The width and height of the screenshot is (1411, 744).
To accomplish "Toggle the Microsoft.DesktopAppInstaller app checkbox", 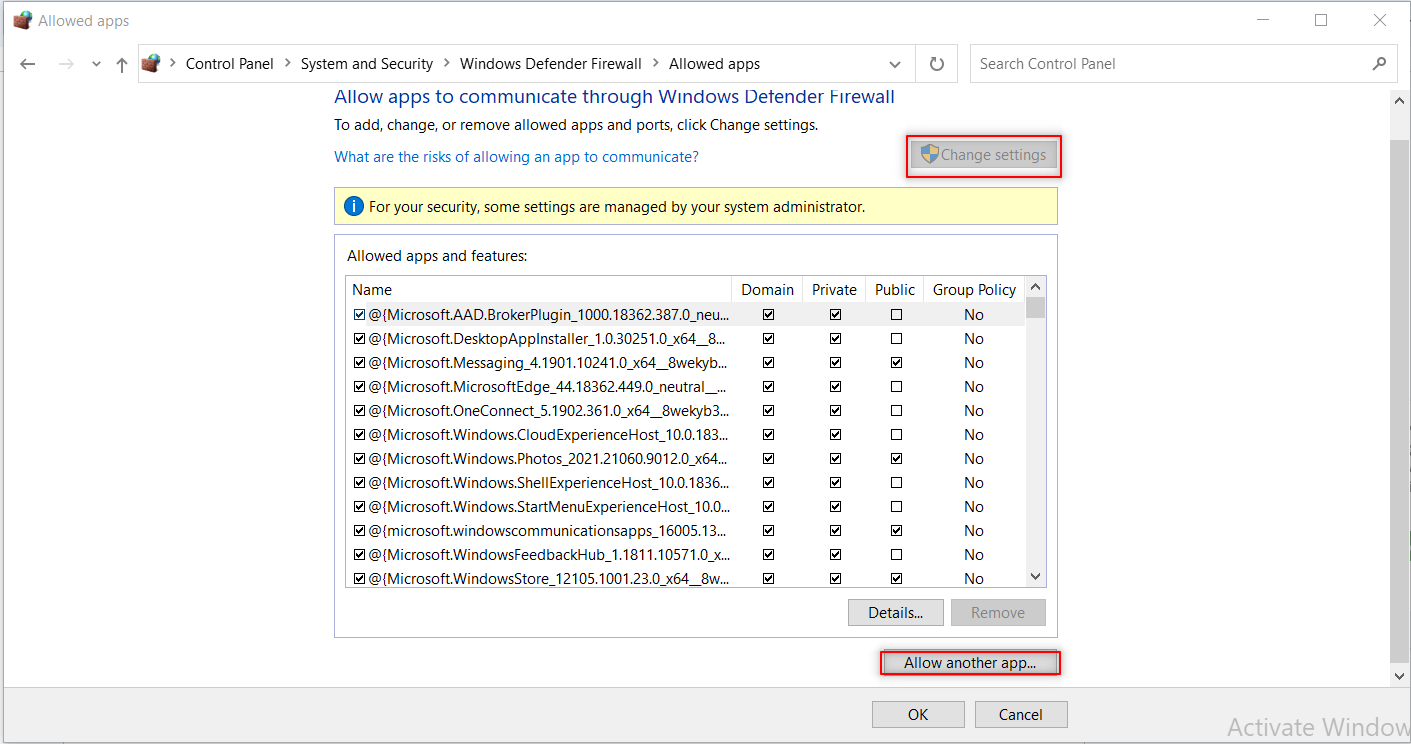I will tap(360, 338).
